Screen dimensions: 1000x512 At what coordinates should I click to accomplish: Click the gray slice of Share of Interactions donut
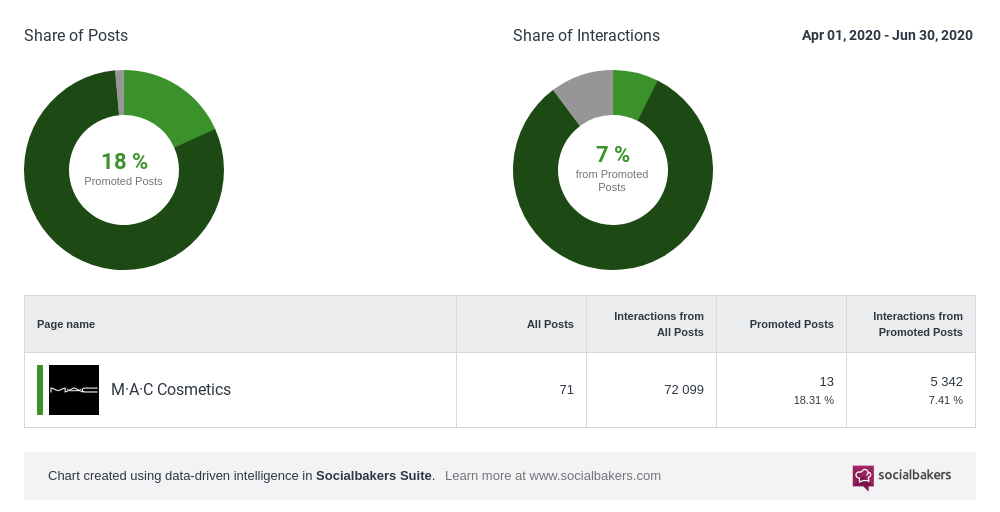pos(586,94)
